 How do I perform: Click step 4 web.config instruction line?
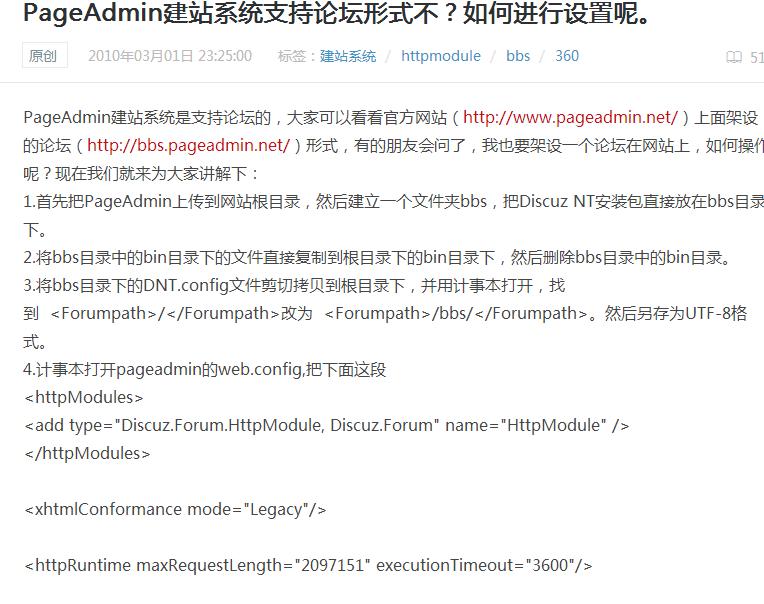pyautogui.click(x=205, y=369)
